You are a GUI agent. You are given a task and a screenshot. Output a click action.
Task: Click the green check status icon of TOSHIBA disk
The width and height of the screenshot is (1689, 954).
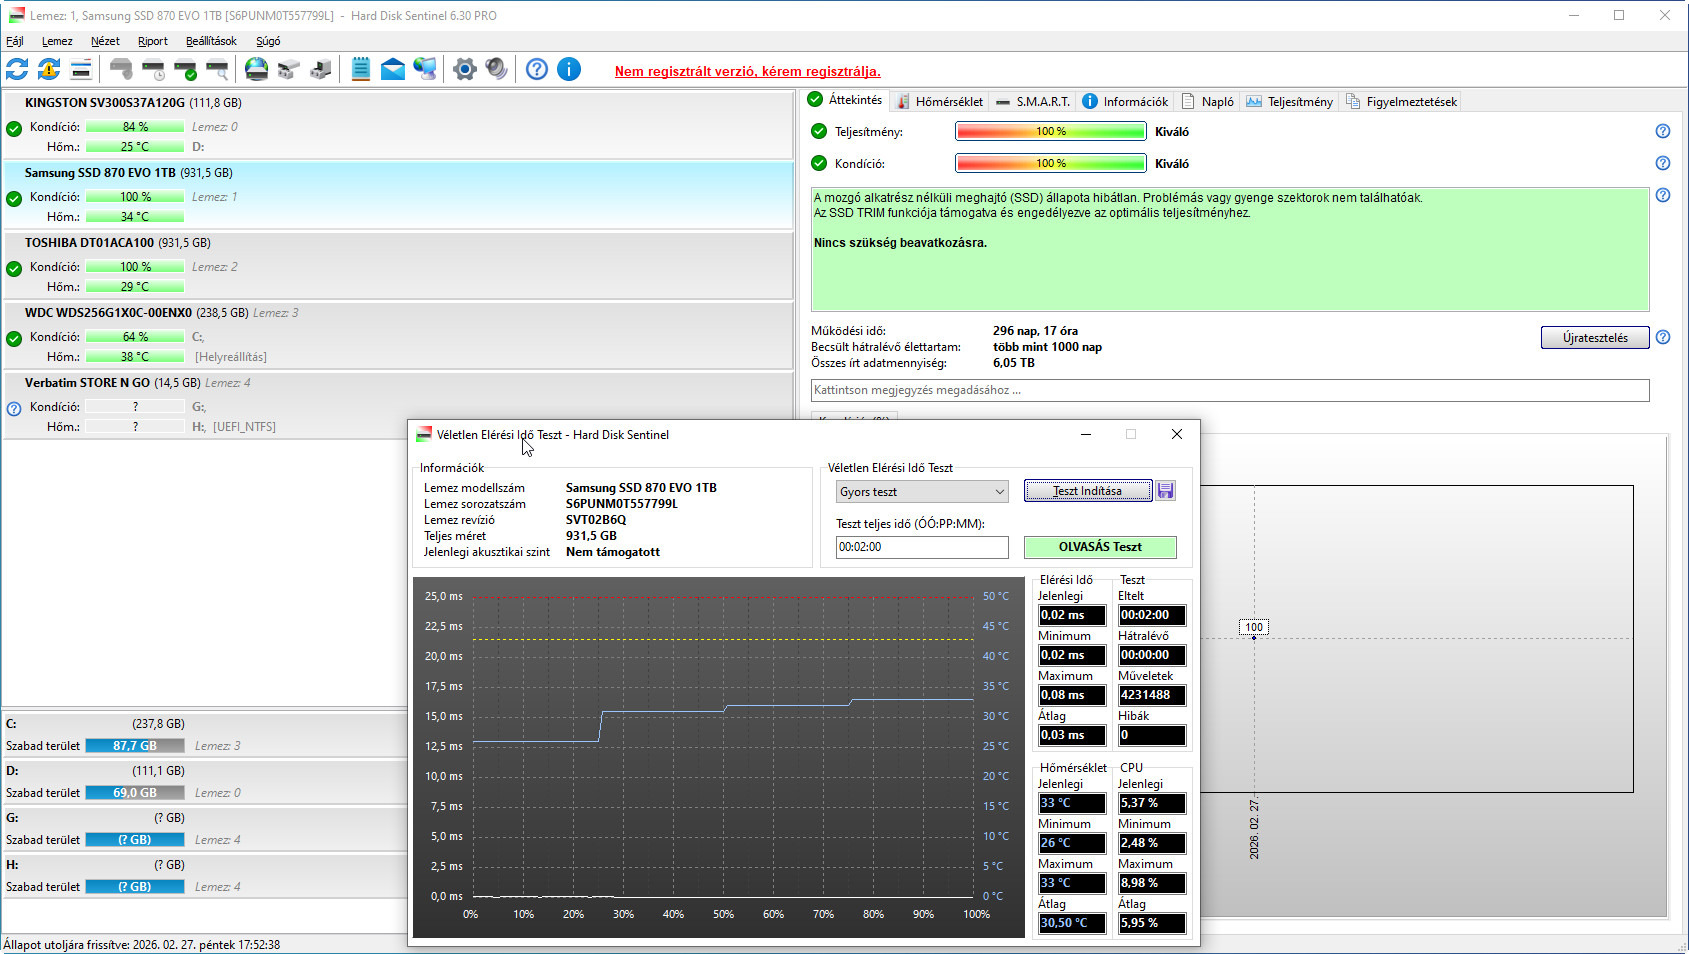tap(14, 268)
